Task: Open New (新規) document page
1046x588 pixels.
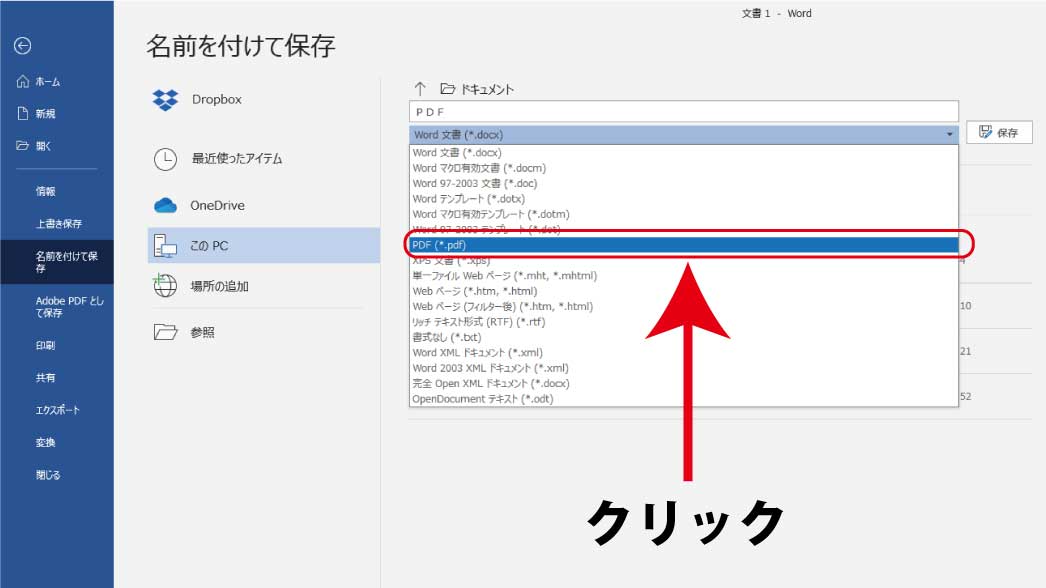Action: tap(37, 113)
